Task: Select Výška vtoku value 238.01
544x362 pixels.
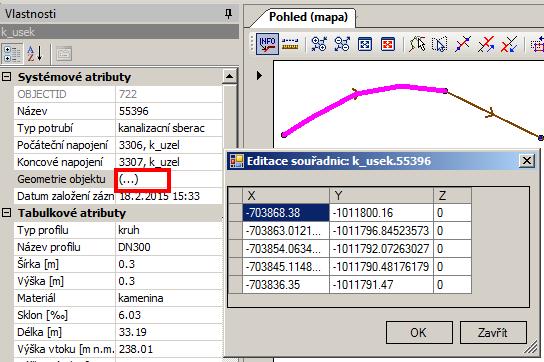Action: click(169, 349)
